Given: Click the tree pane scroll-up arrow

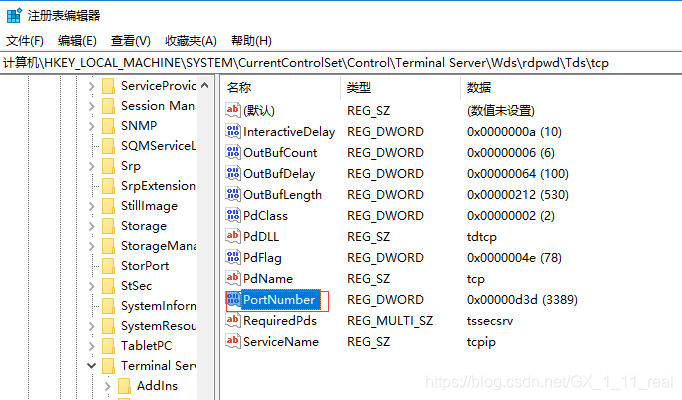Looking at the screenshot, I should point(204,85).
